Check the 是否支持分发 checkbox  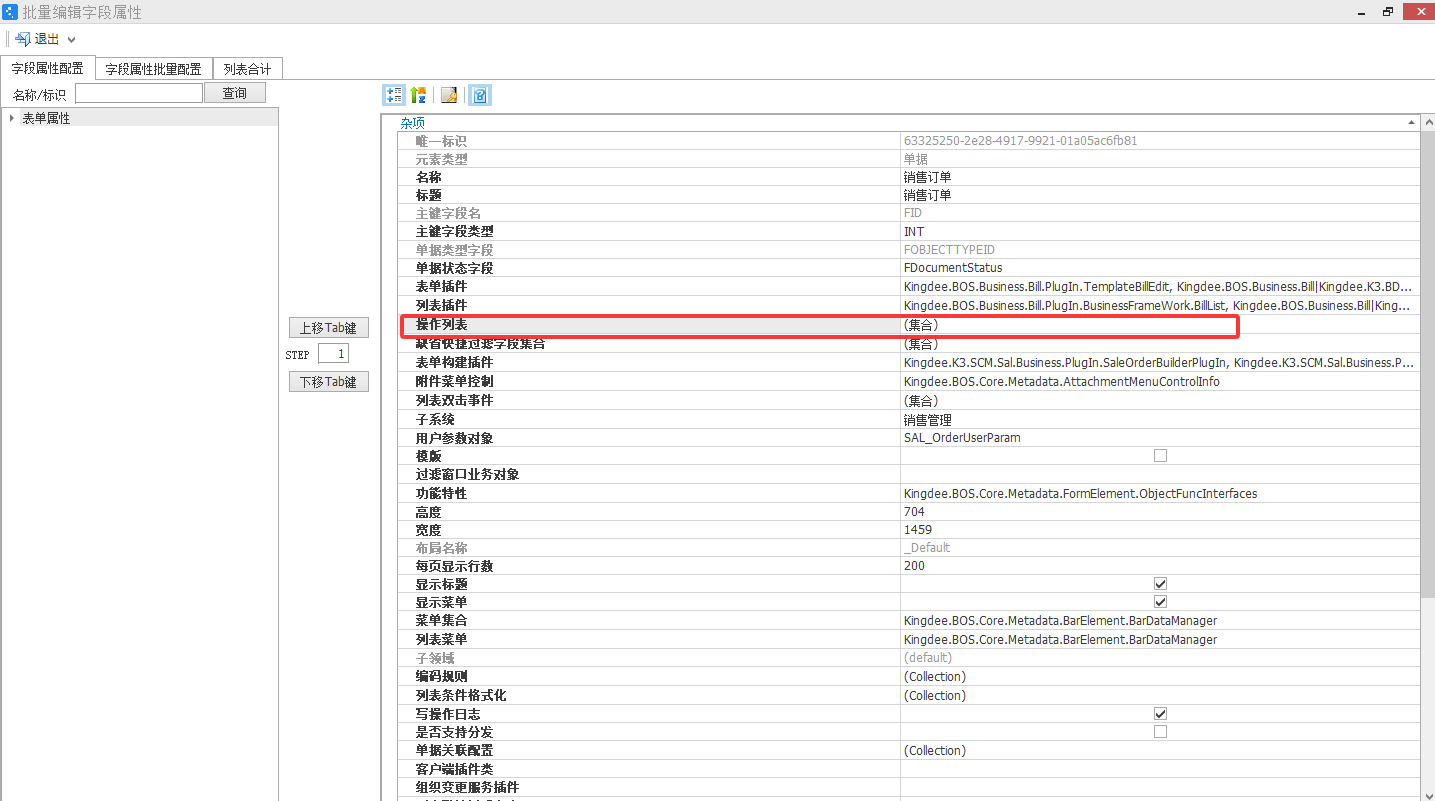pos(1160,732)
